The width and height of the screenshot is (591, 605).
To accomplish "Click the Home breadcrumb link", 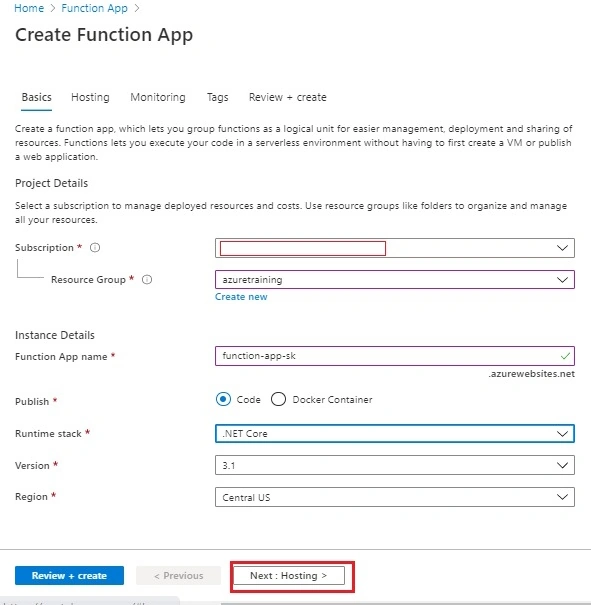I will 29,8.
